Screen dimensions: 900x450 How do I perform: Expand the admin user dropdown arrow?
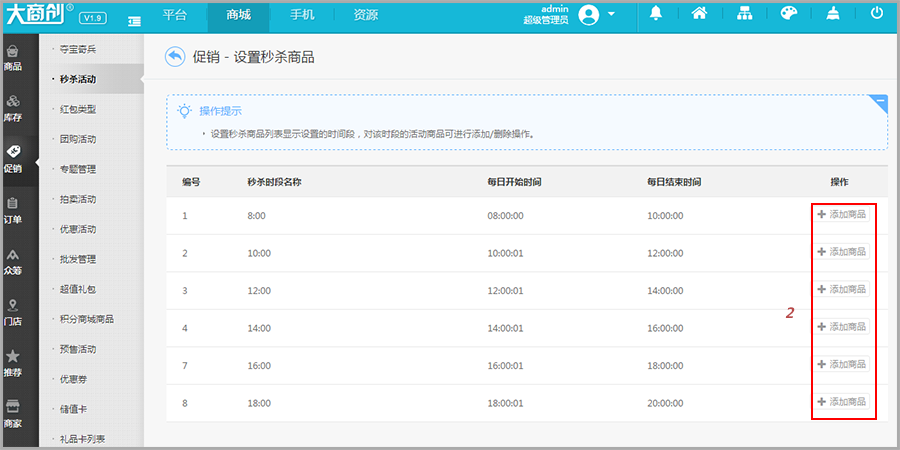[611, 14]
